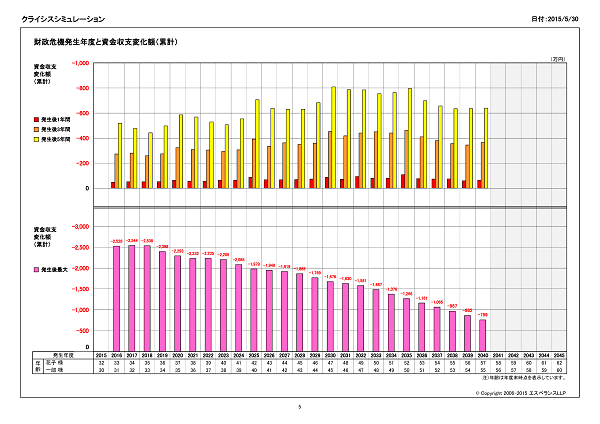This screenshot has width=600, height=424.
Task: Click the pink 発生後最大 legend swatch
Action: [x=36, y=269]
